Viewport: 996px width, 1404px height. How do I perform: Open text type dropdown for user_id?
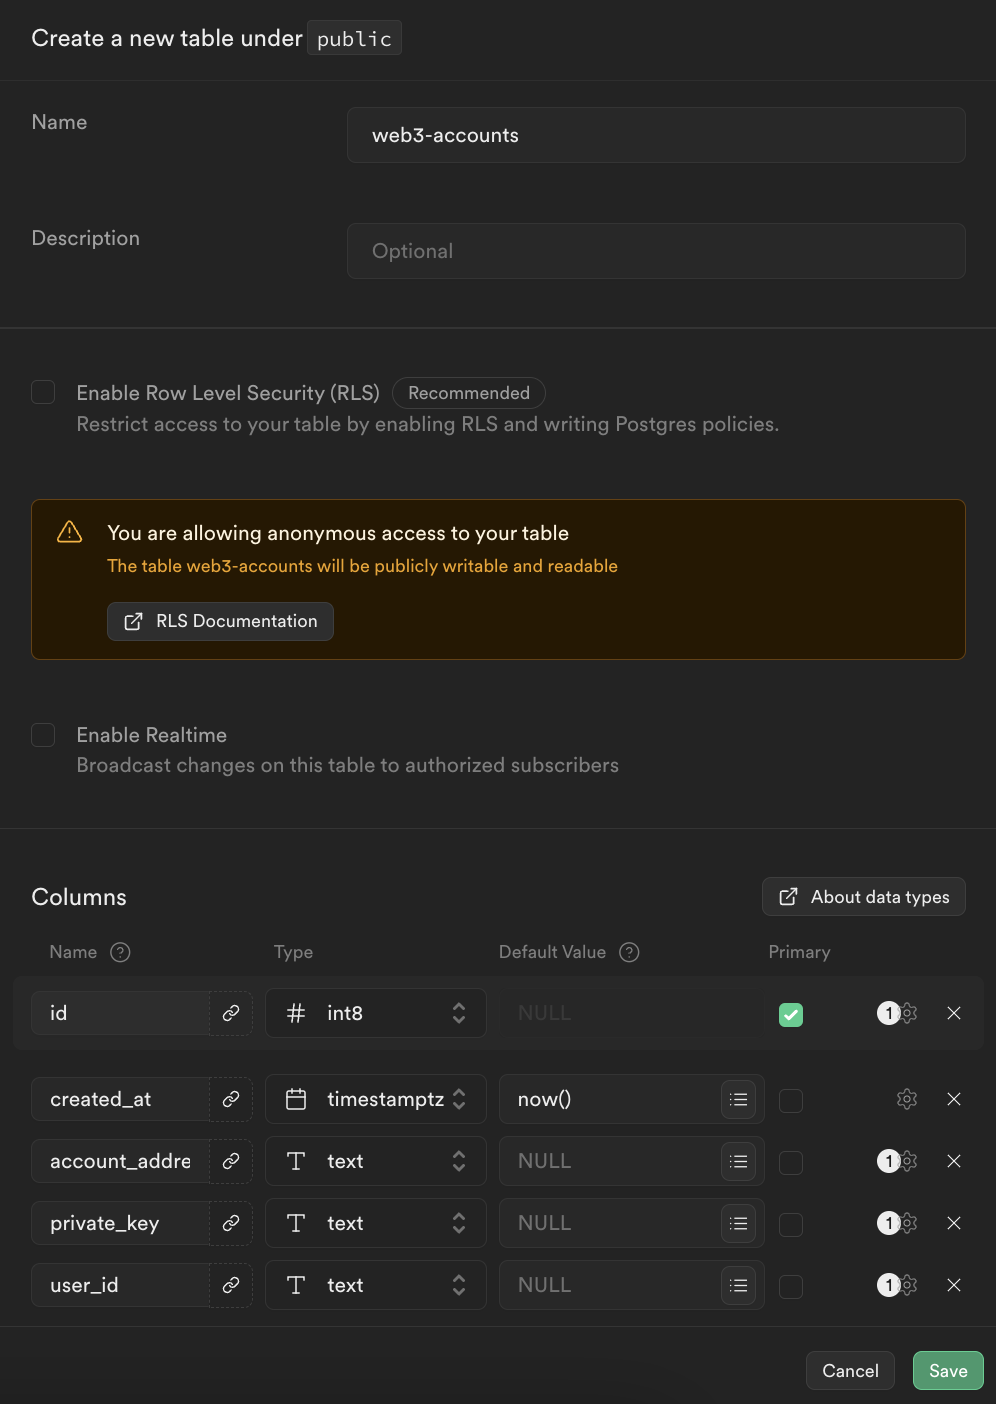click(376, 1285)
